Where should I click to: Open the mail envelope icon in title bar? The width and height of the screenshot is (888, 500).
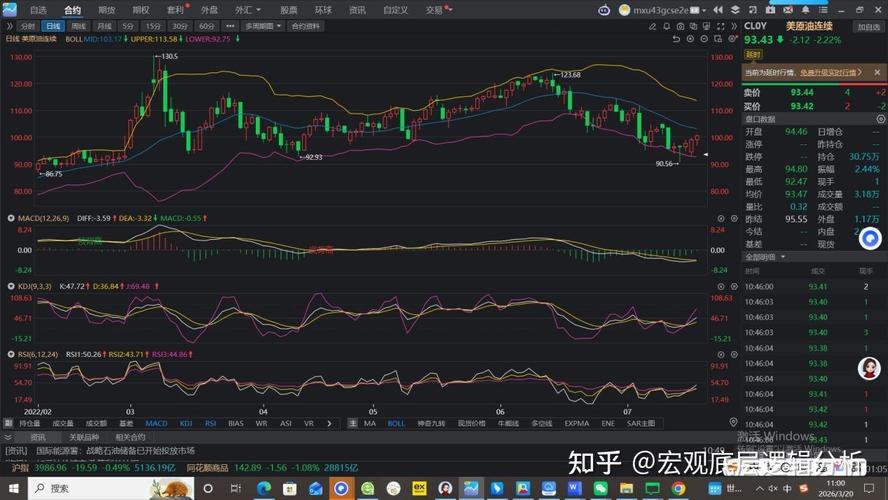point(788,10)
